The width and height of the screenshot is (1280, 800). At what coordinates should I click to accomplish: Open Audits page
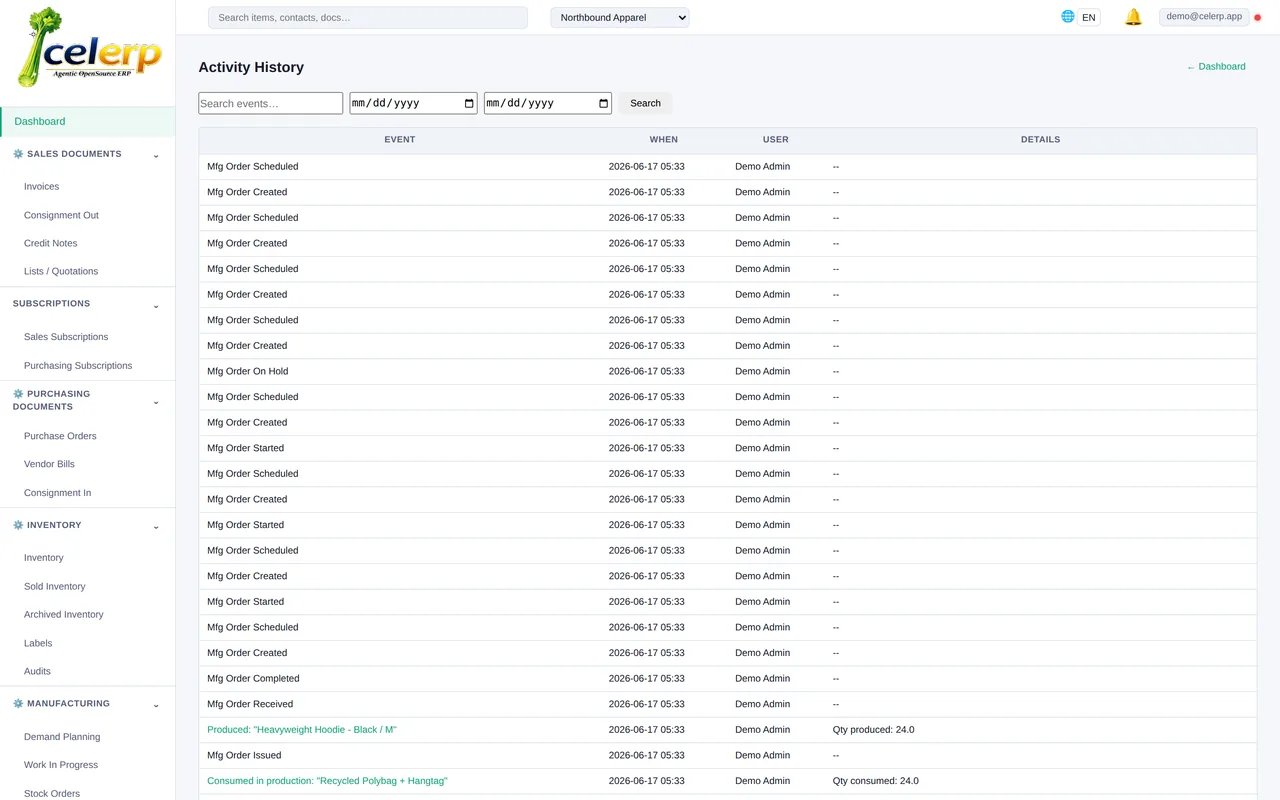click(37, 671)
